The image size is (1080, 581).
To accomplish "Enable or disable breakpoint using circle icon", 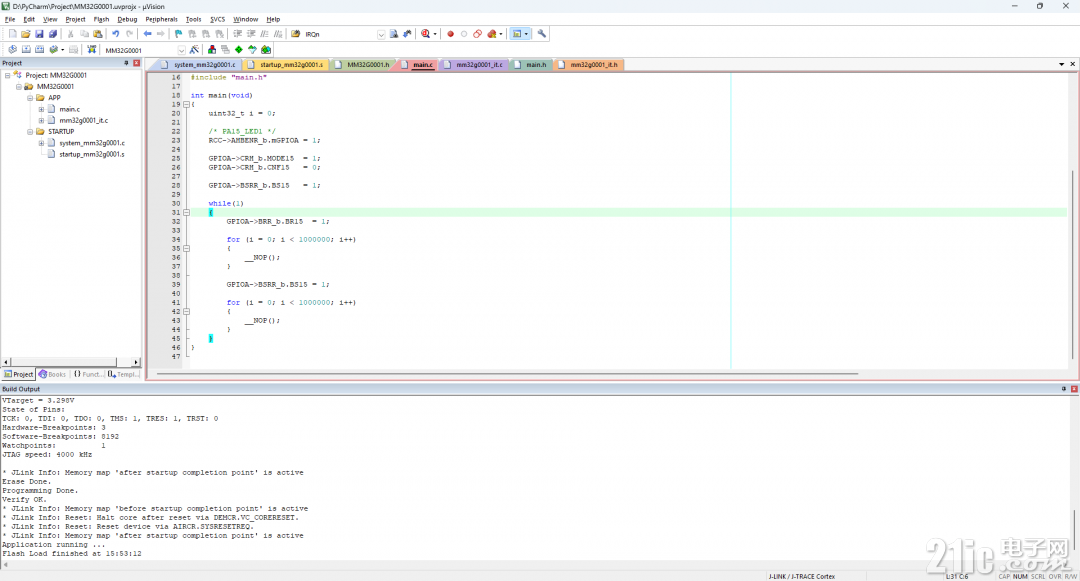I will (x=464, y=34).
